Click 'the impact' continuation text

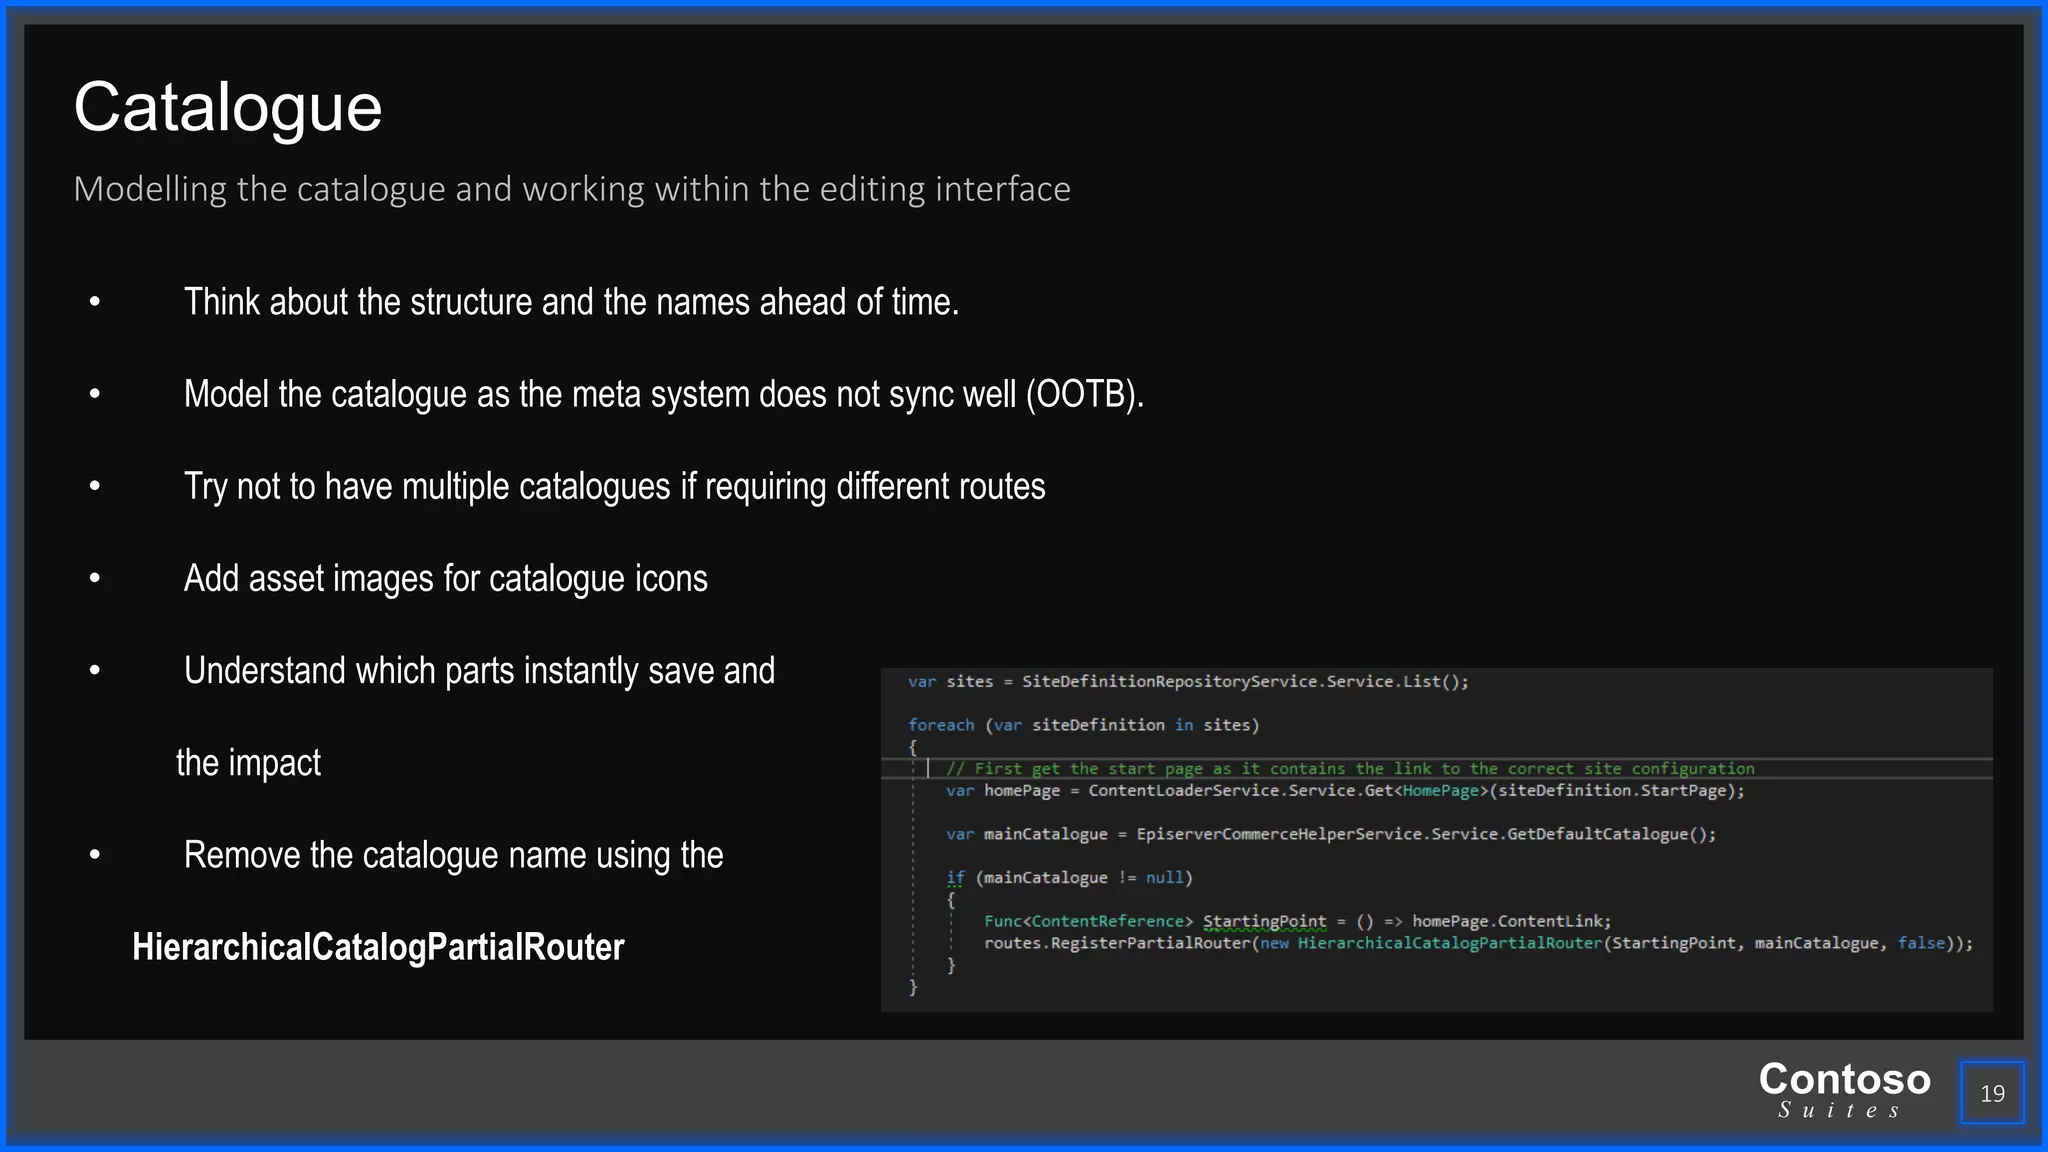click(x=248, y=763)
